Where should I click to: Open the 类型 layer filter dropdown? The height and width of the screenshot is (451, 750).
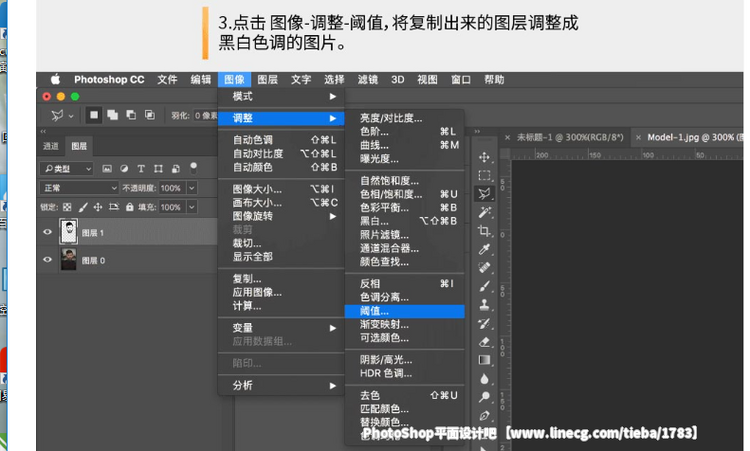pos(66,169)
